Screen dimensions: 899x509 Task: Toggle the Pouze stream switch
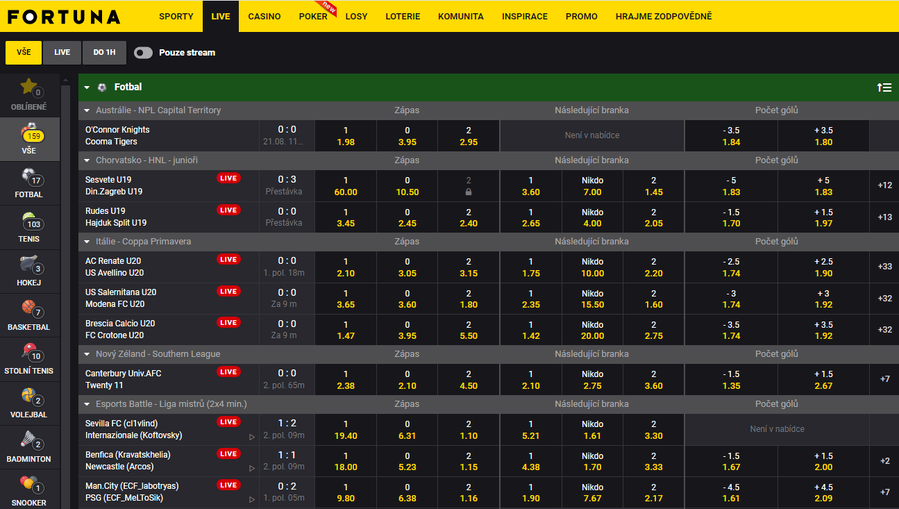click(143, 53)
